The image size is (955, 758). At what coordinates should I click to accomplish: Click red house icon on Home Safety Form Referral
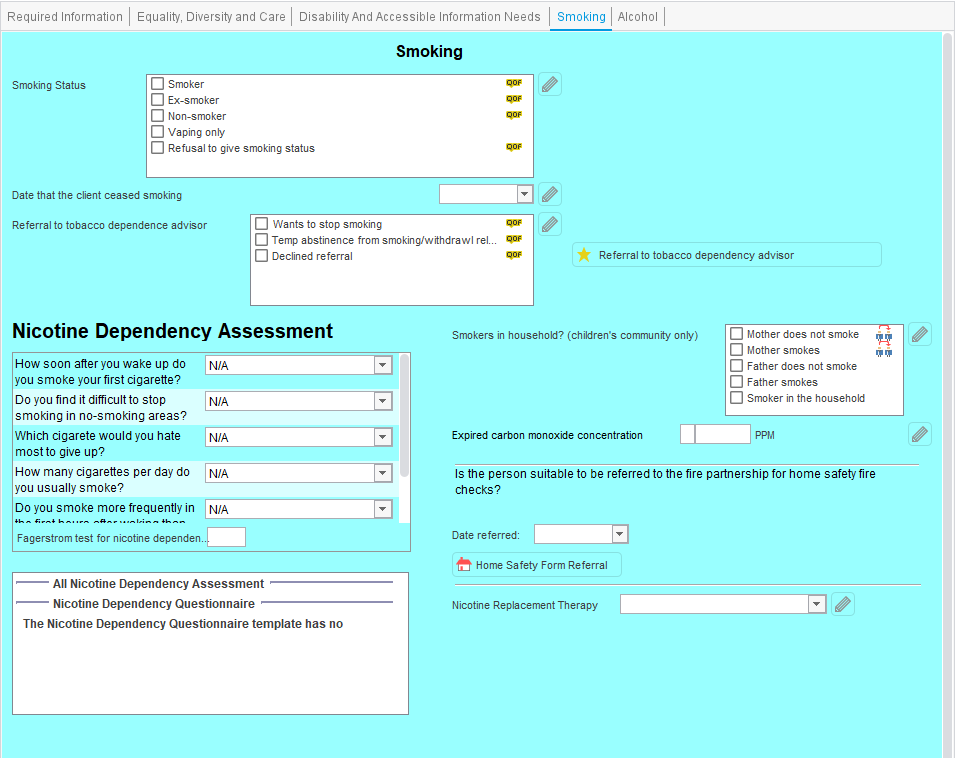coord(463,564)
